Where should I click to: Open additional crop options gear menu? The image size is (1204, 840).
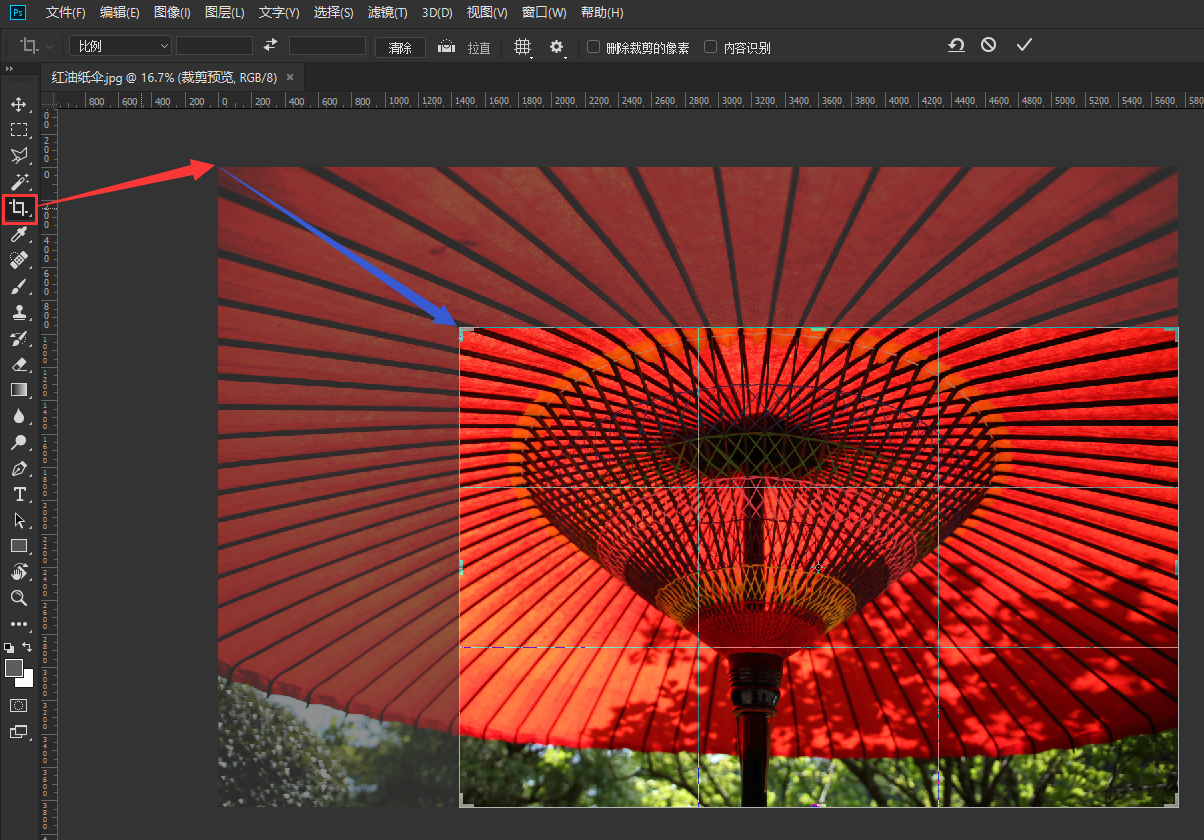(x=558, y=47)
